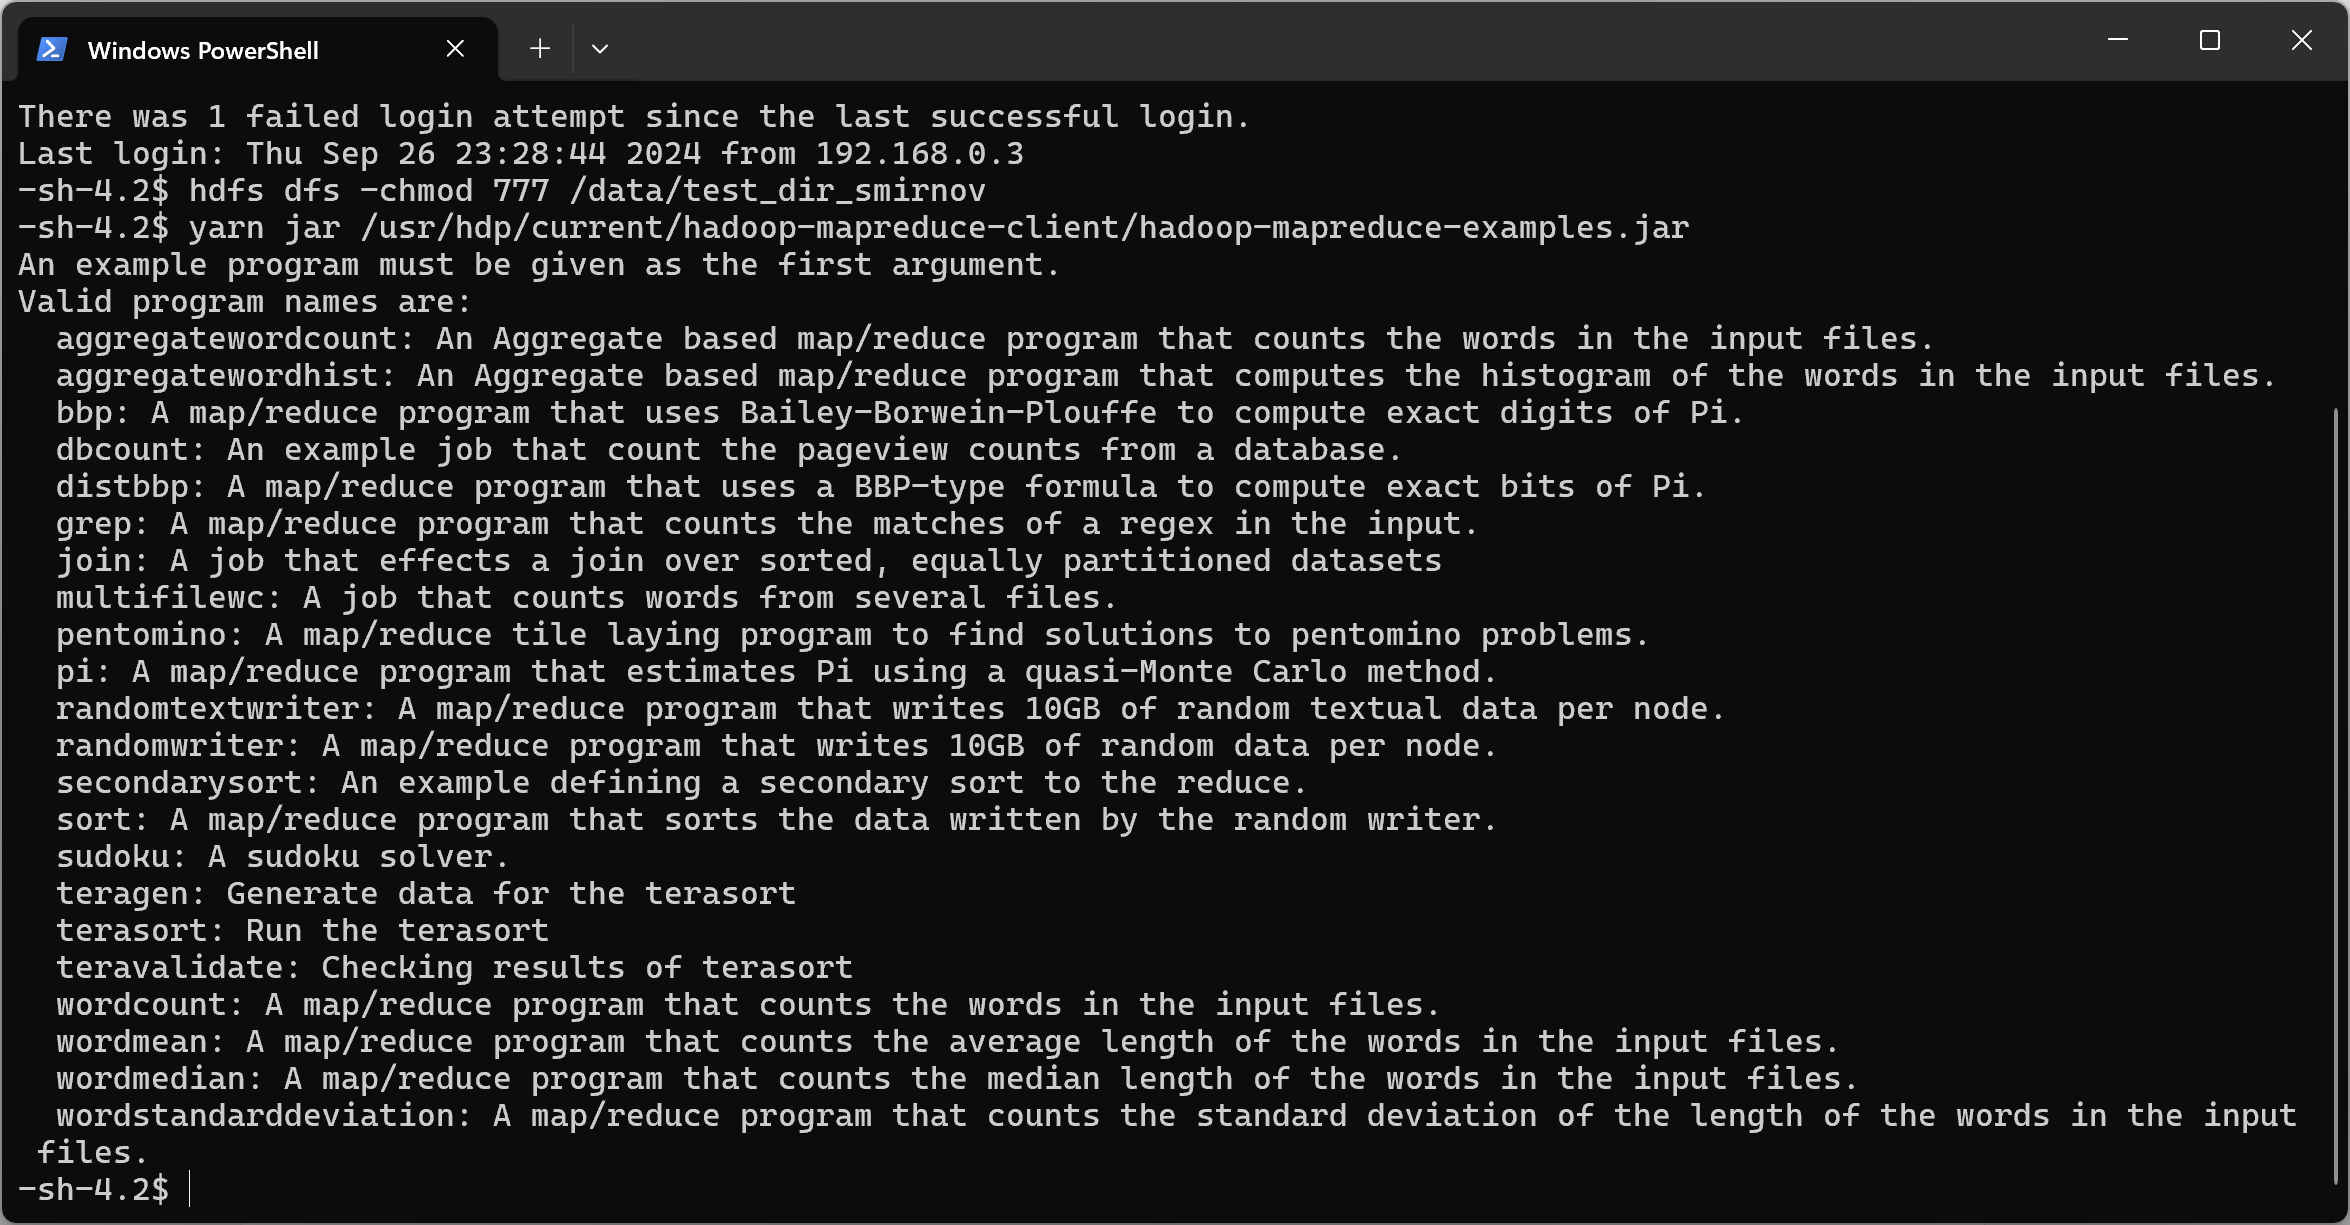
Task: Click the sudoku solver line
Action: tap(282, 857)
